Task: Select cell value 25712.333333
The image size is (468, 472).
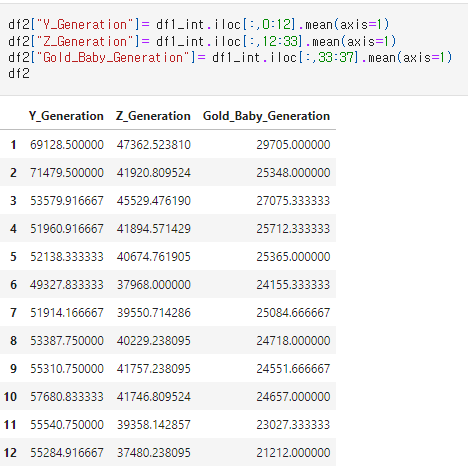Action: (x=293, y=229)
